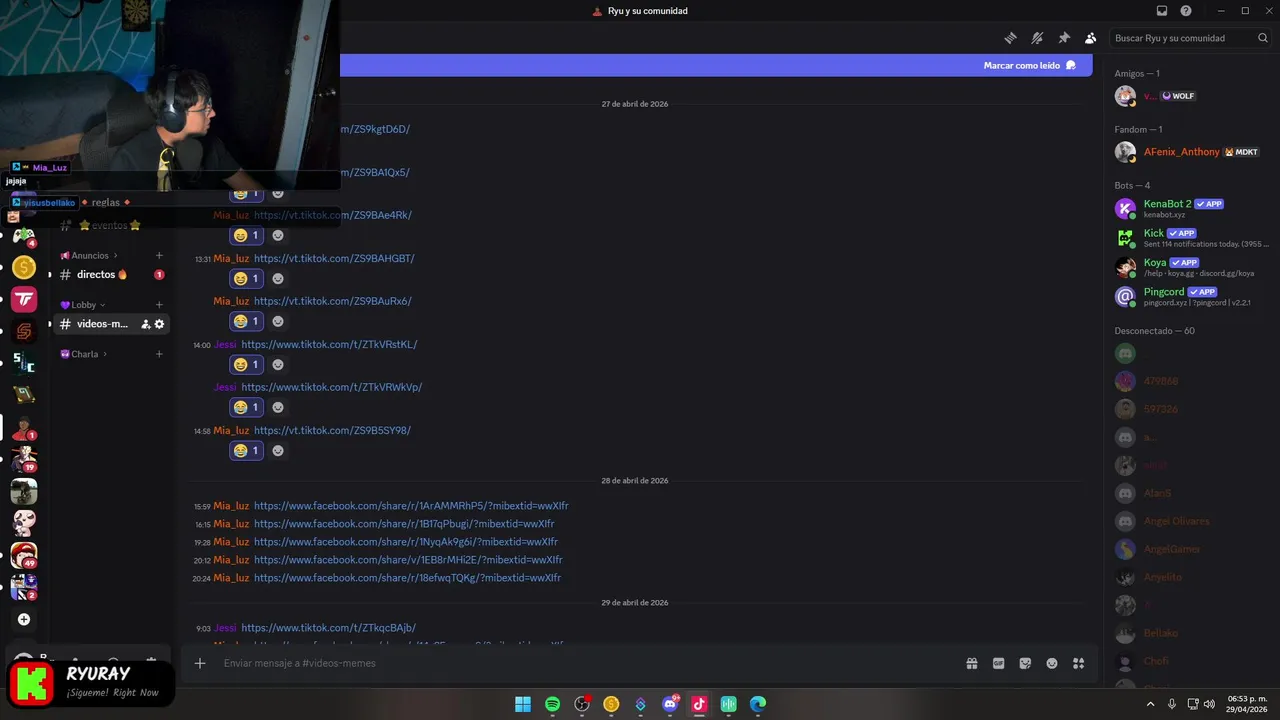Toggle laugh reaction under ZS9BAHGBT/ link

click(246, 278)
